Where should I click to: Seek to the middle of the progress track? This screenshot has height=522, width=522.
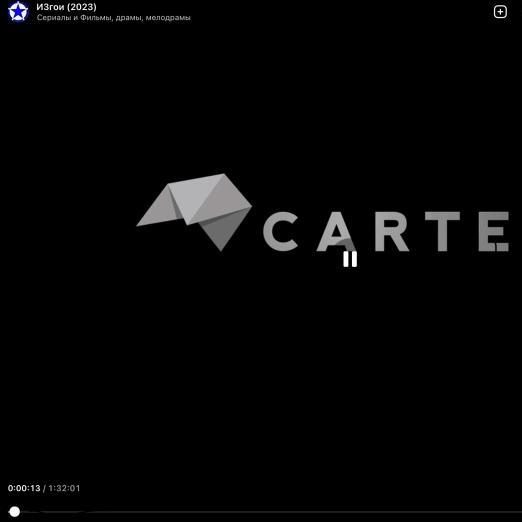265,512
